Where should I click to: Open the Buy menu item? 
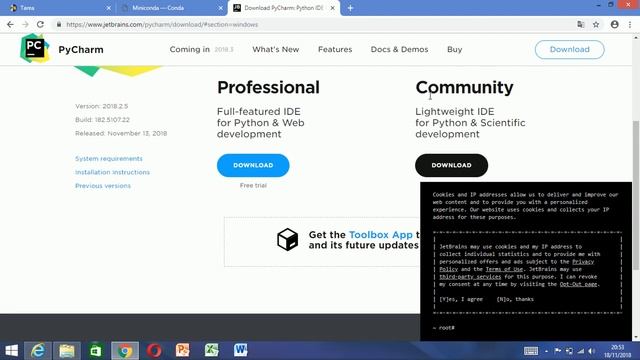click(x=454, y=49)
